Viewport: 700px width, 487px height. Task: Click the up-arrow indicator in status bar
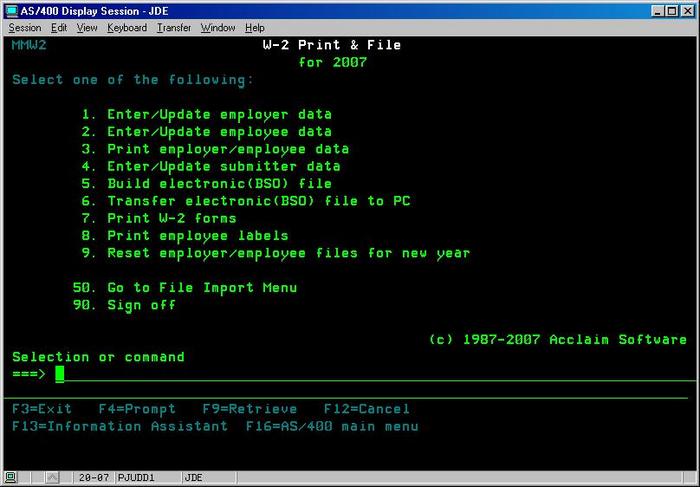[54, 478]
